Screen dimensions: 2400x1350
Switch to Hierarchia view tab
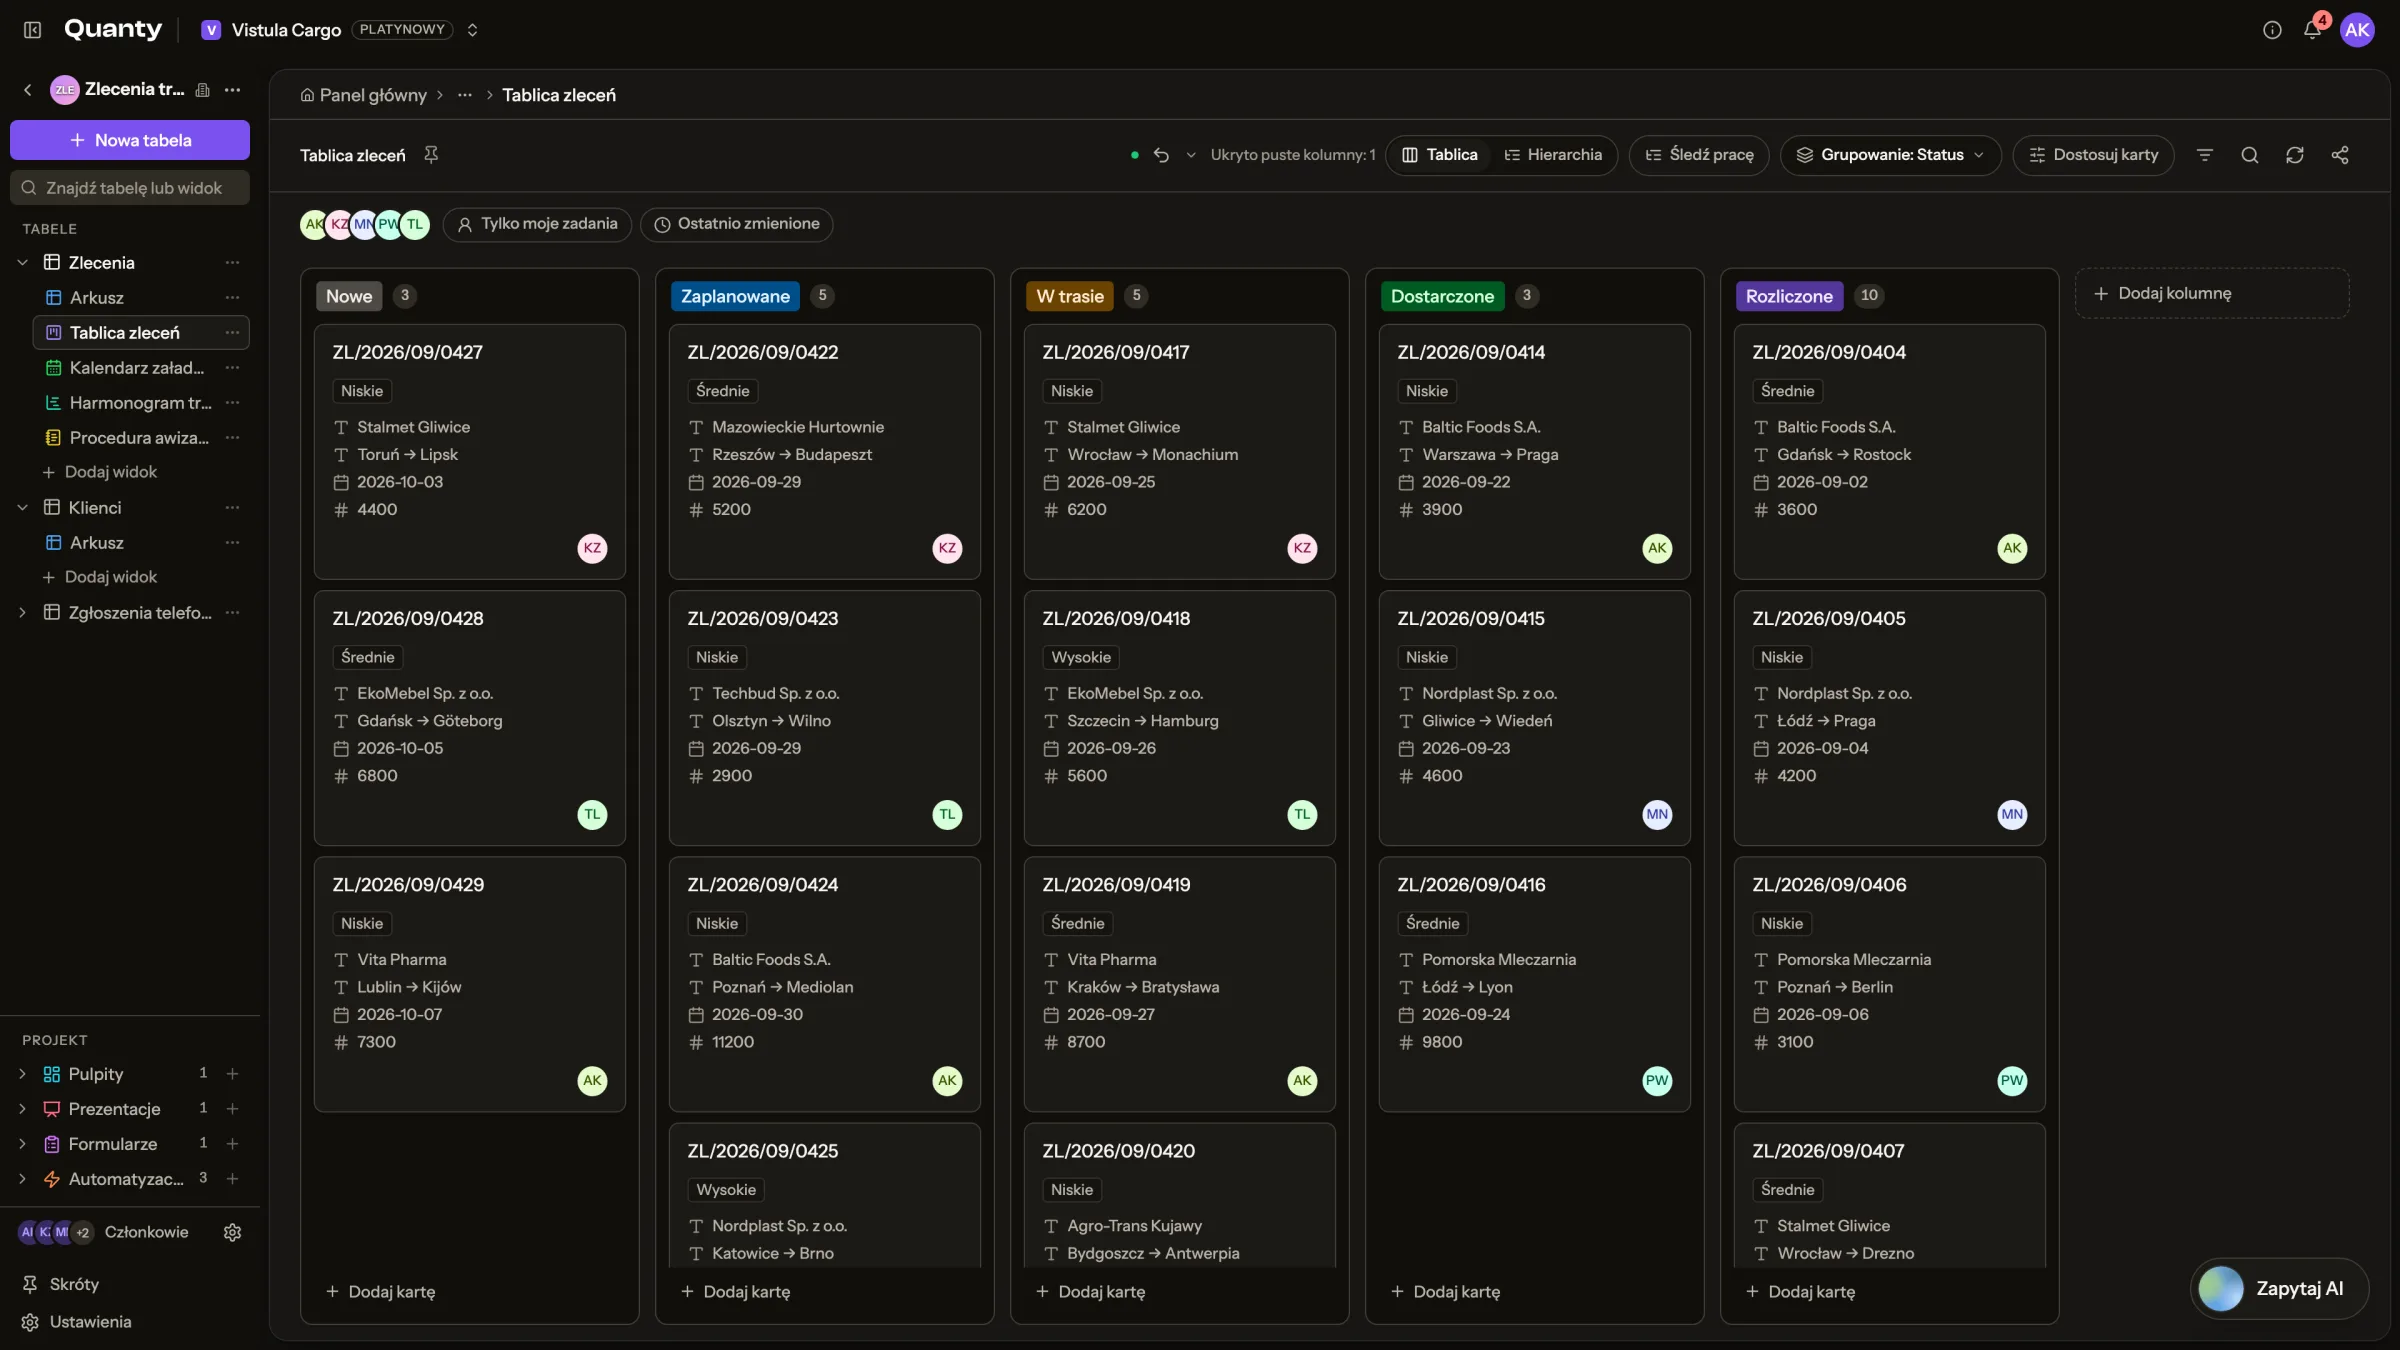(x=1553, y=155)
